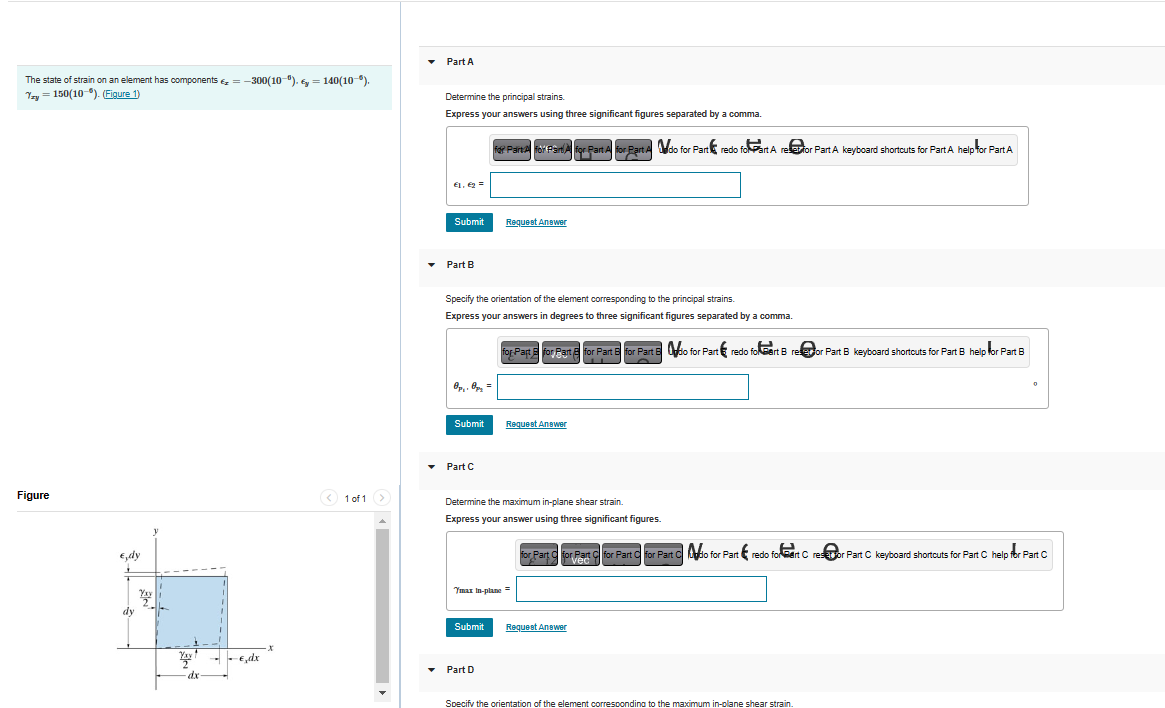1165x708 pixels.
Task: Click the figure panel scroll up arrow
Action: point(383,521)
